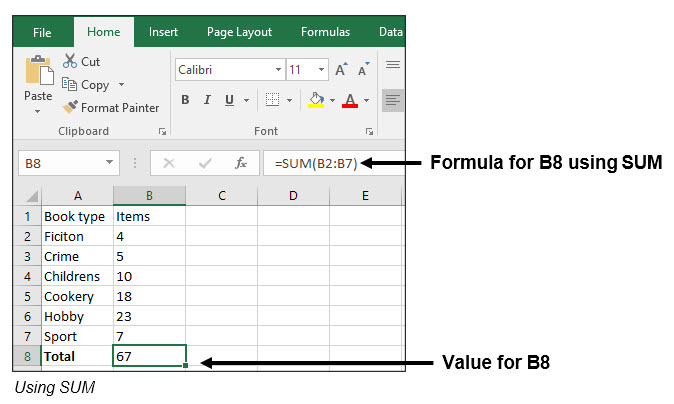Switch to the Insert tab

point(163,32)
